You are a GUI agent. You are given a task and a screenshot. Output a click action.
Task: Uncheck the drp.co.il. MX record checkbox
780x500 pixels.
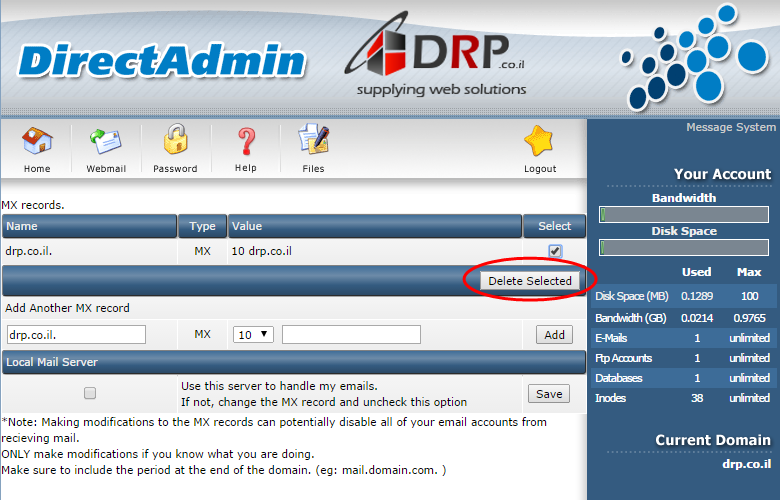click(x=555, y=251)
